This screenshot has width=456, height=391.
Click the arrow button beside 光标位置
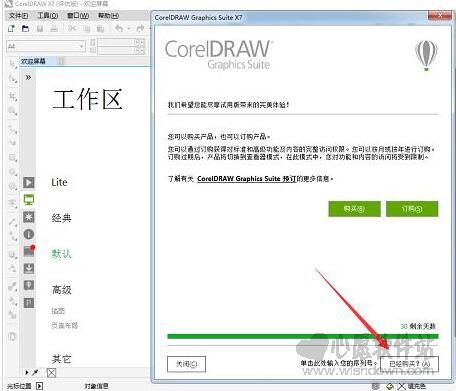(x=39, y=386)
